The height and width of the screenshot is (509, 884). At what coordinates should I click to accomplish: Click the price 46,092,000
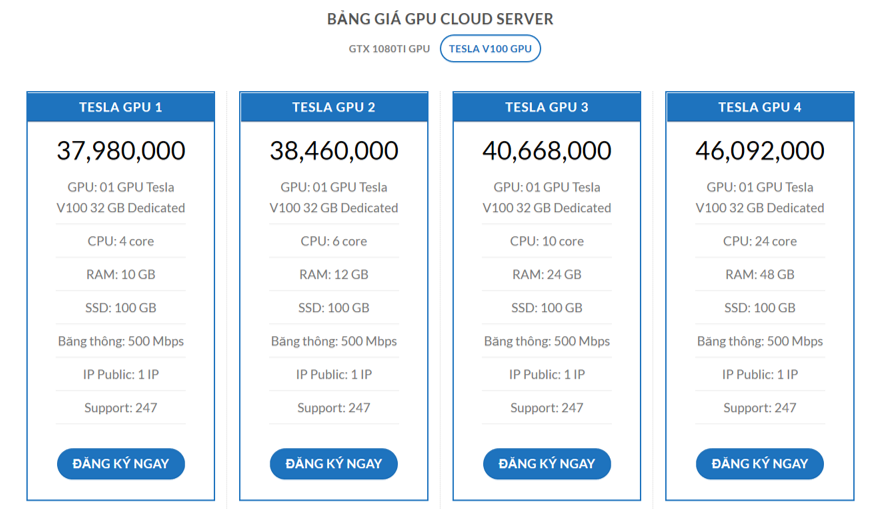[x=759, y=151]
